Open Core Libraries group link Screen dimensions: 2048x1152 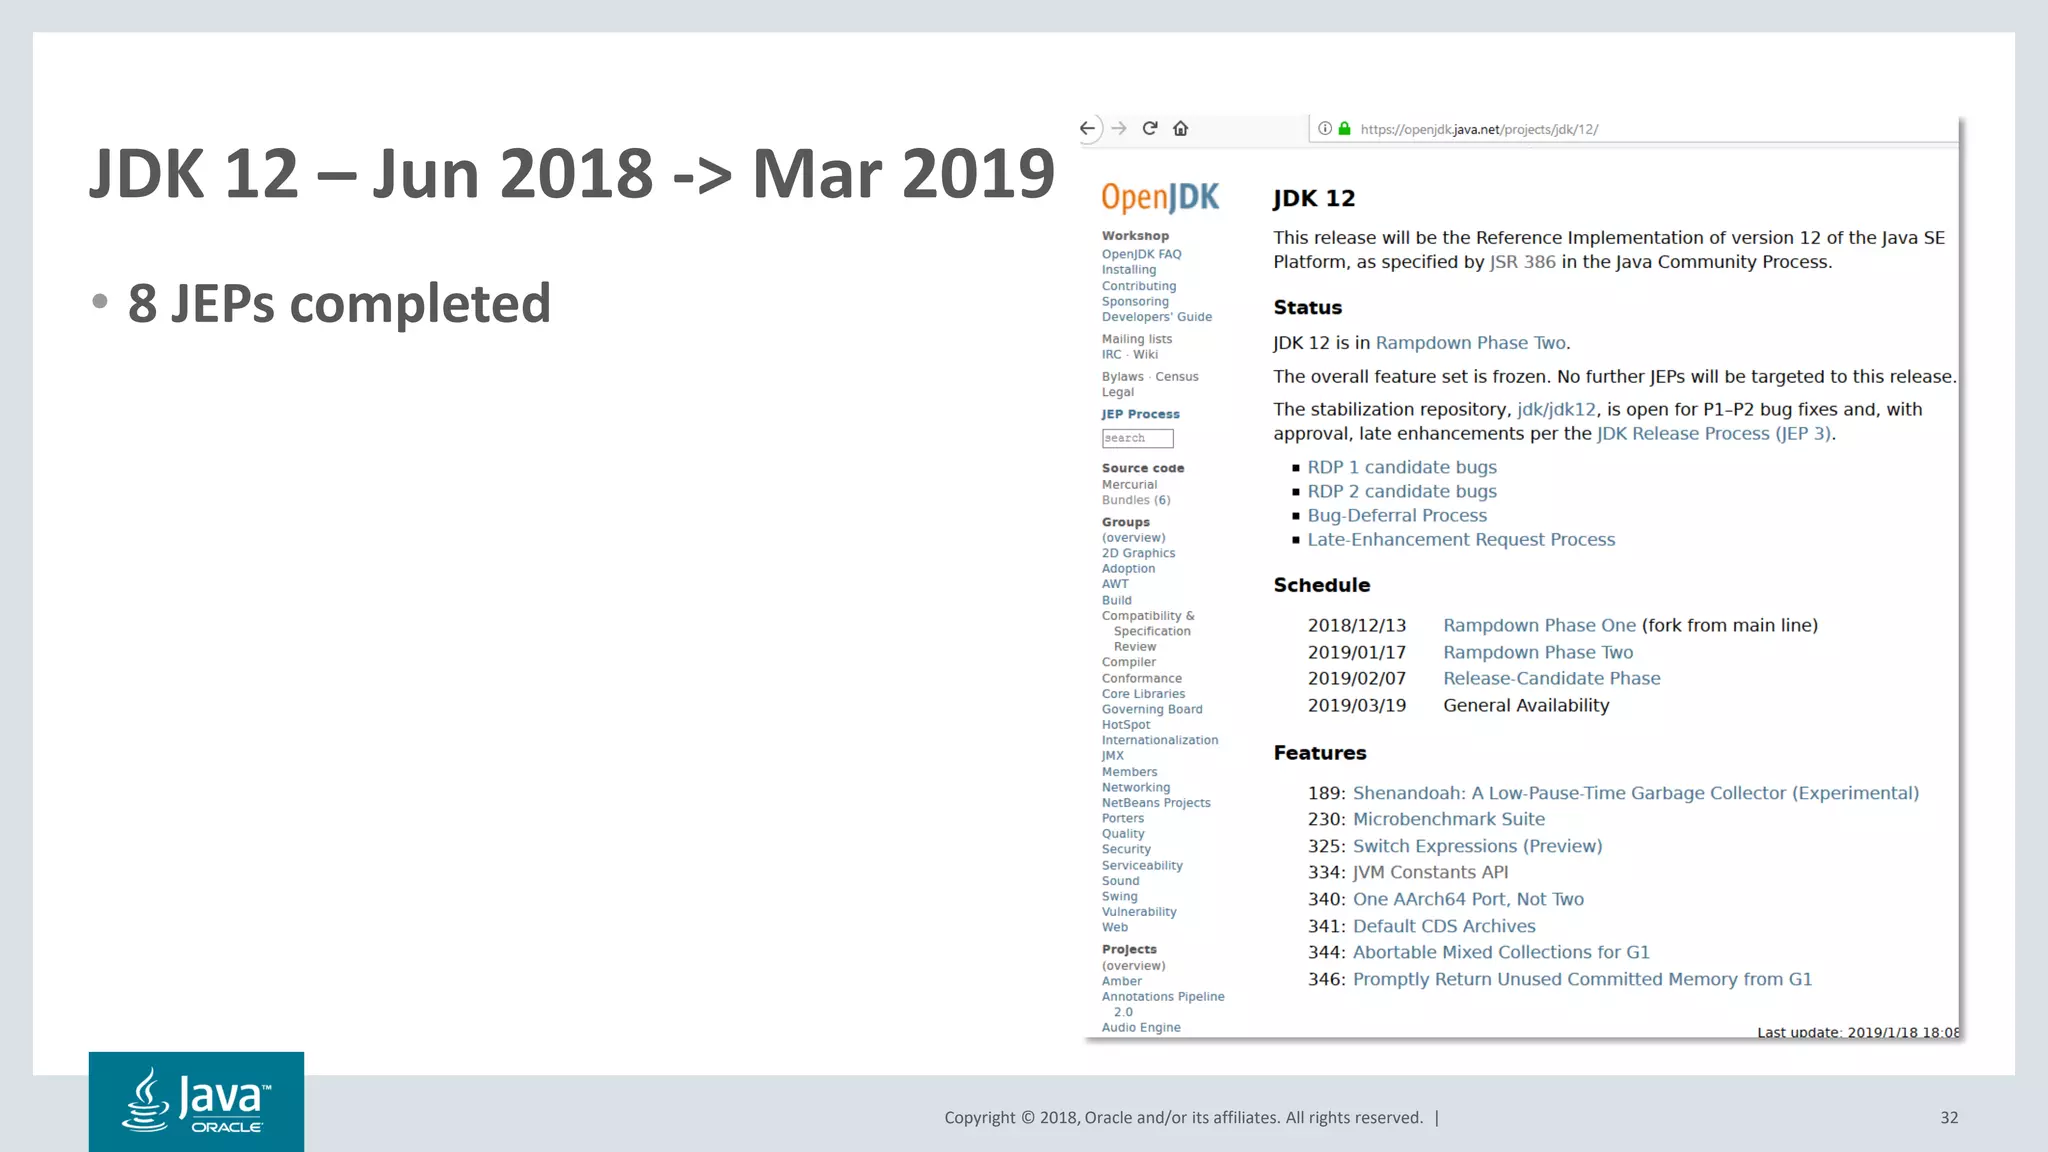[1143, 694]
